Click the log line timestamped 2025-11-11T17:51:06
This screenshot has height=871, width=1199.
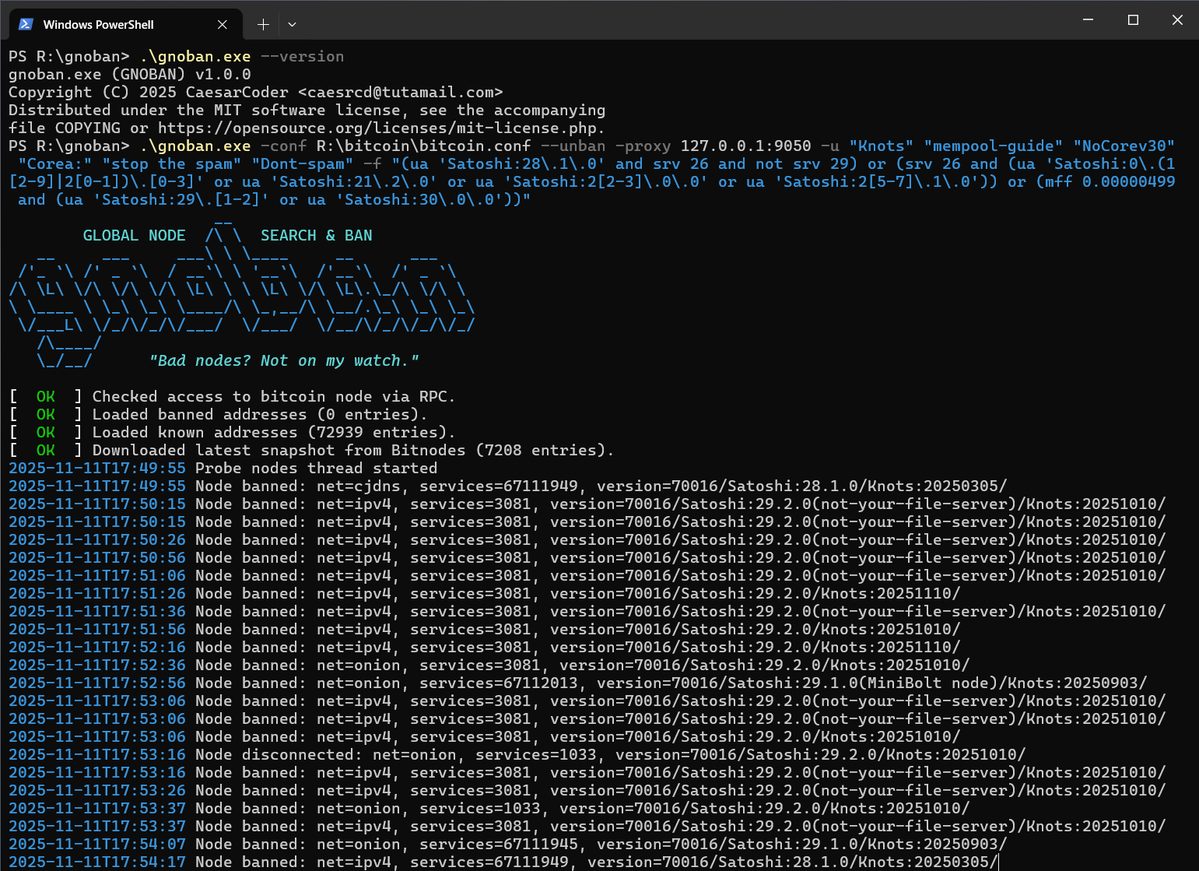pos(587,576)
